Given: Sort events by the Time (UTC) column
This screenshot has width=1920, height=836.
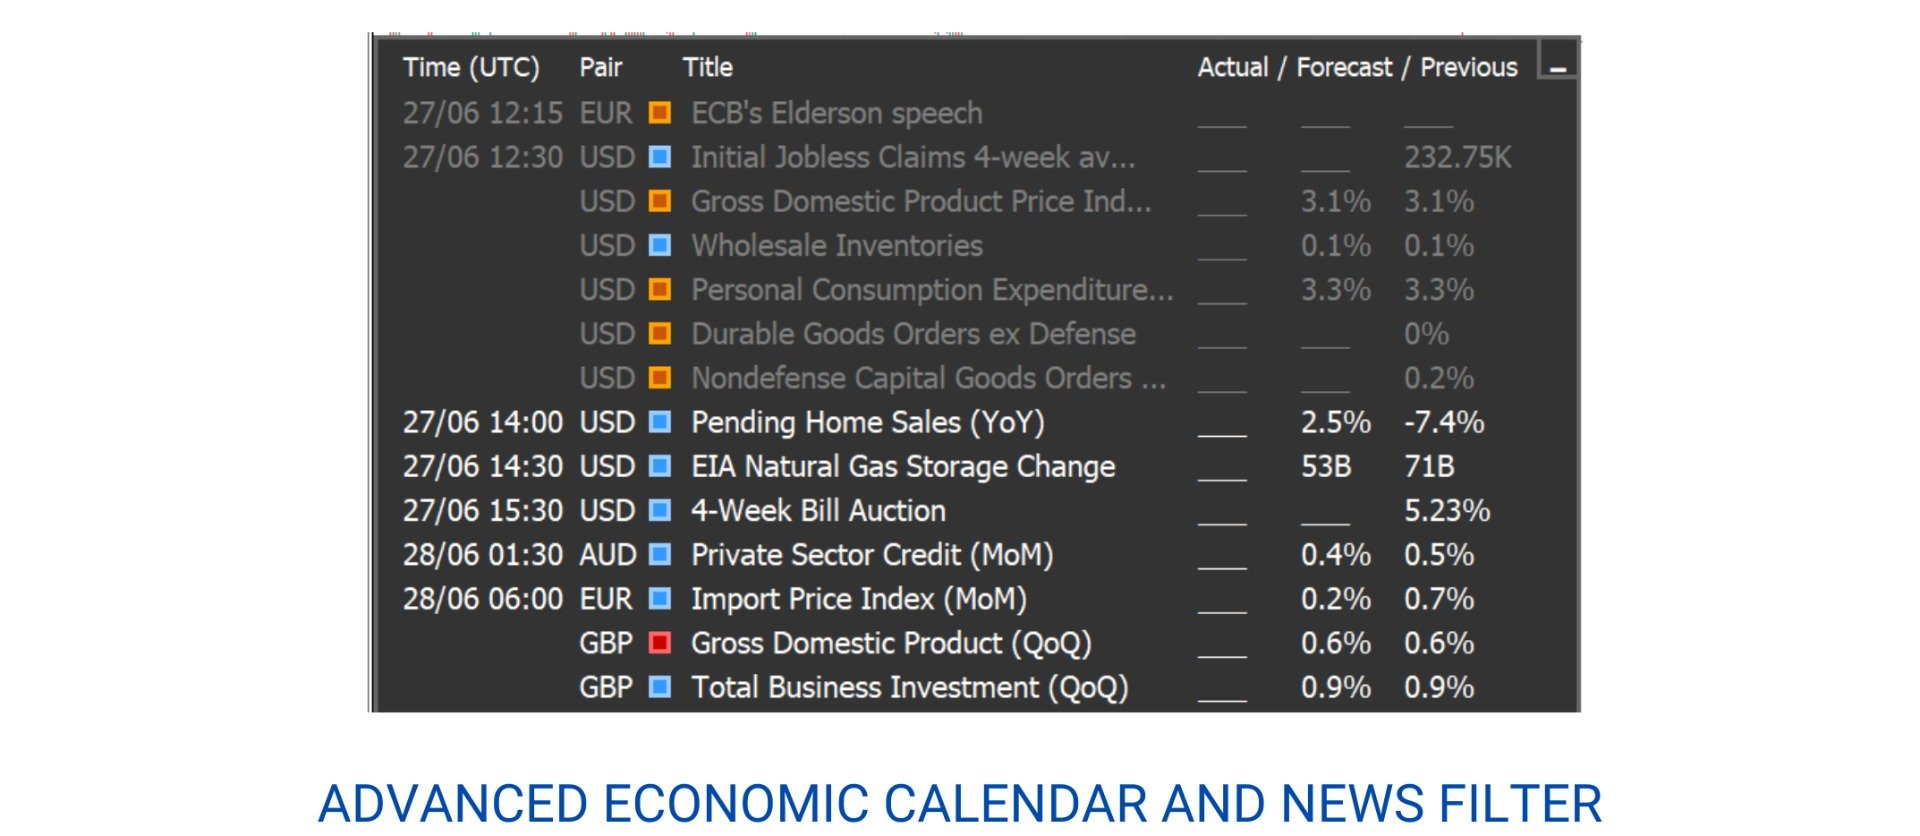Looking at the screenshot, I should pyautogui.click(x=470, y=68).
